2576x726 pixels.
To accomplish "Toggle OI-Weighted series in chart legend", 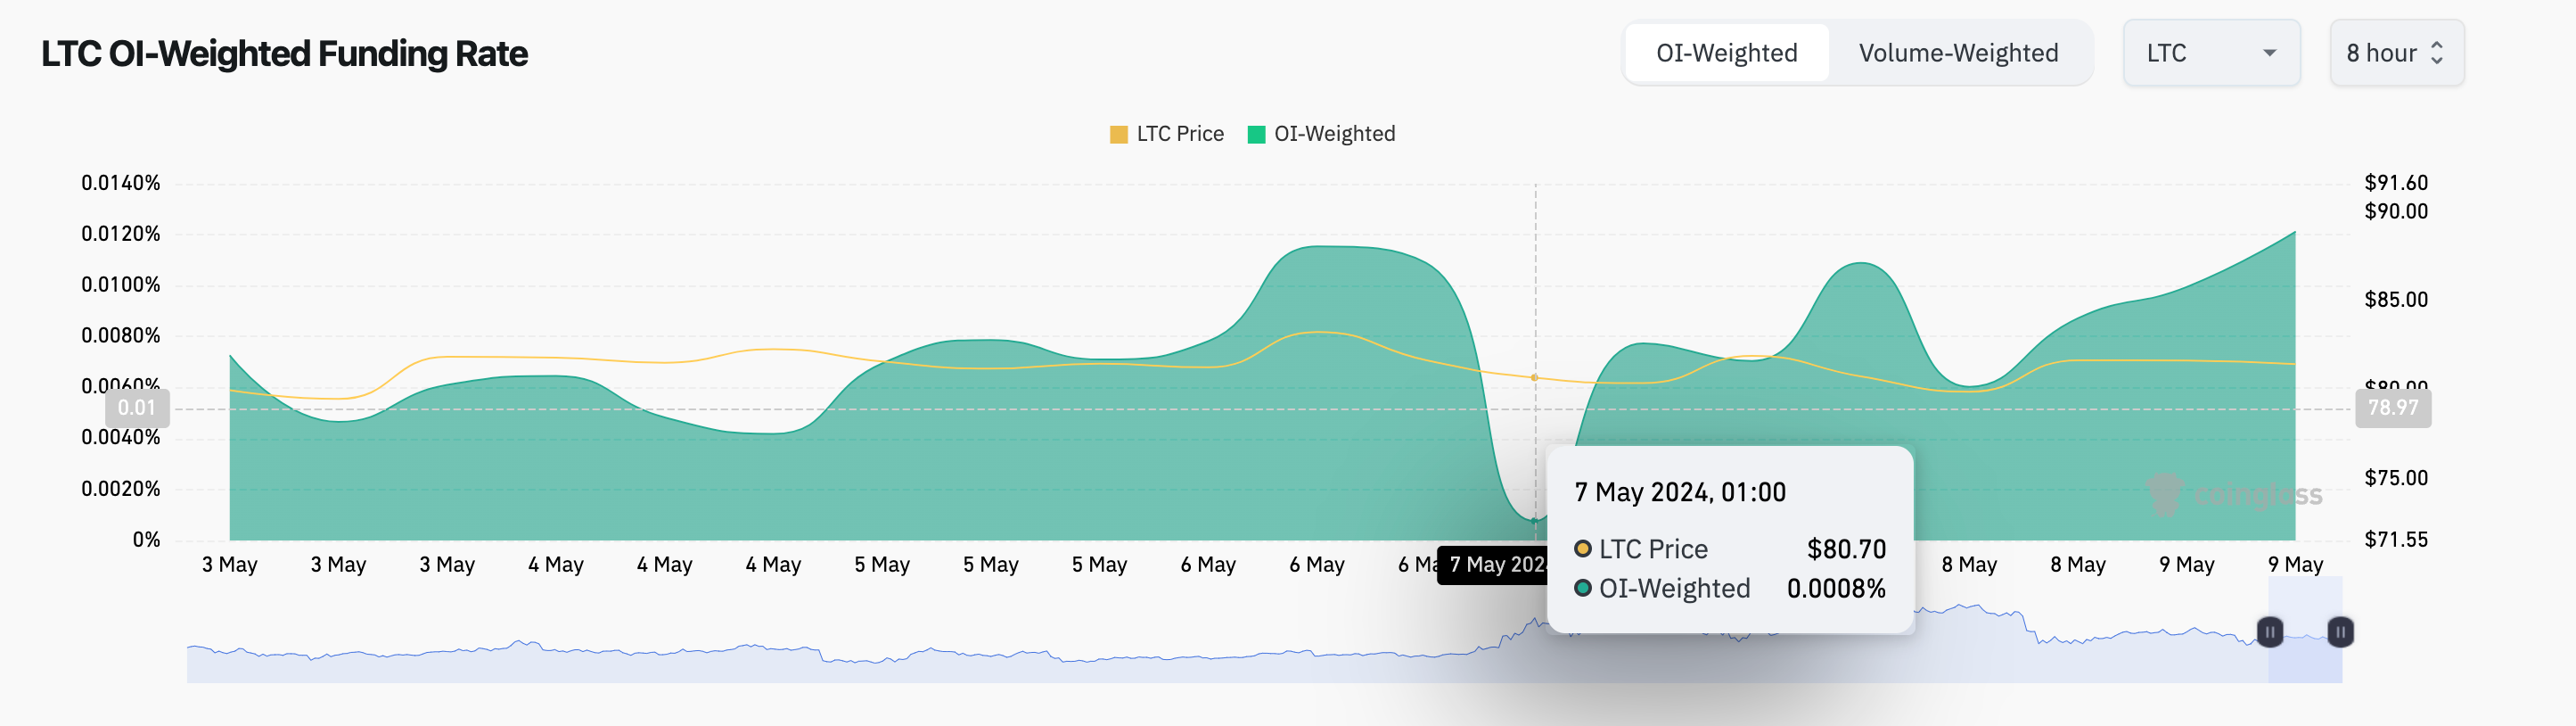I will 1334,134.
